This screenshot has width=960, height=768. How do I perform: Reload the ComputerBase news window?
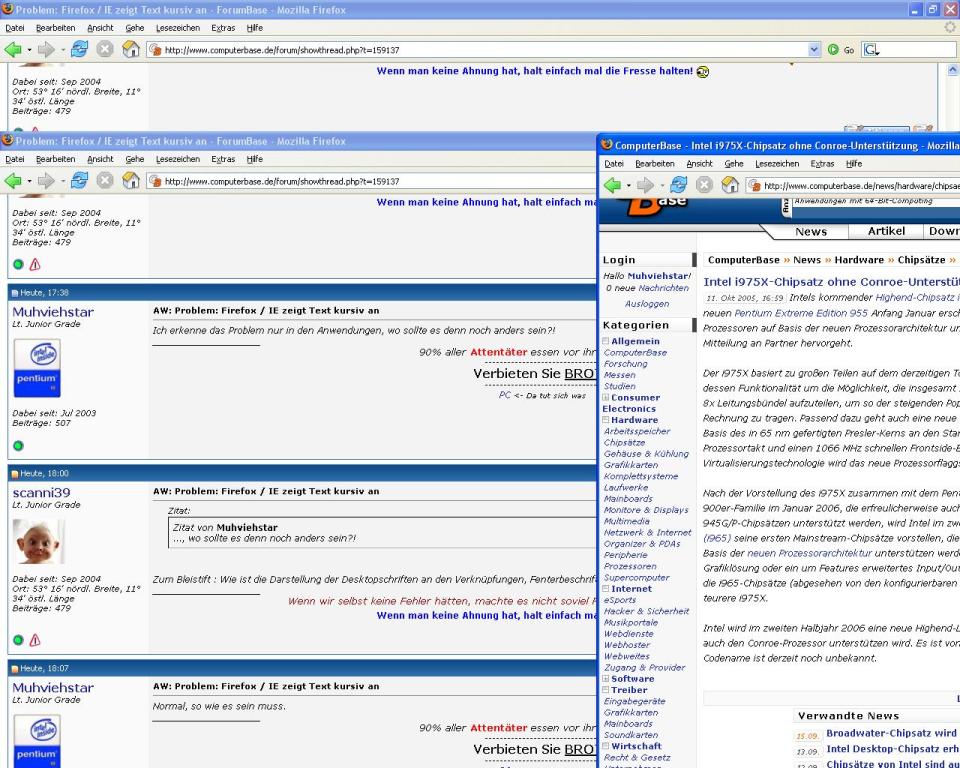(x=678, y=185)
